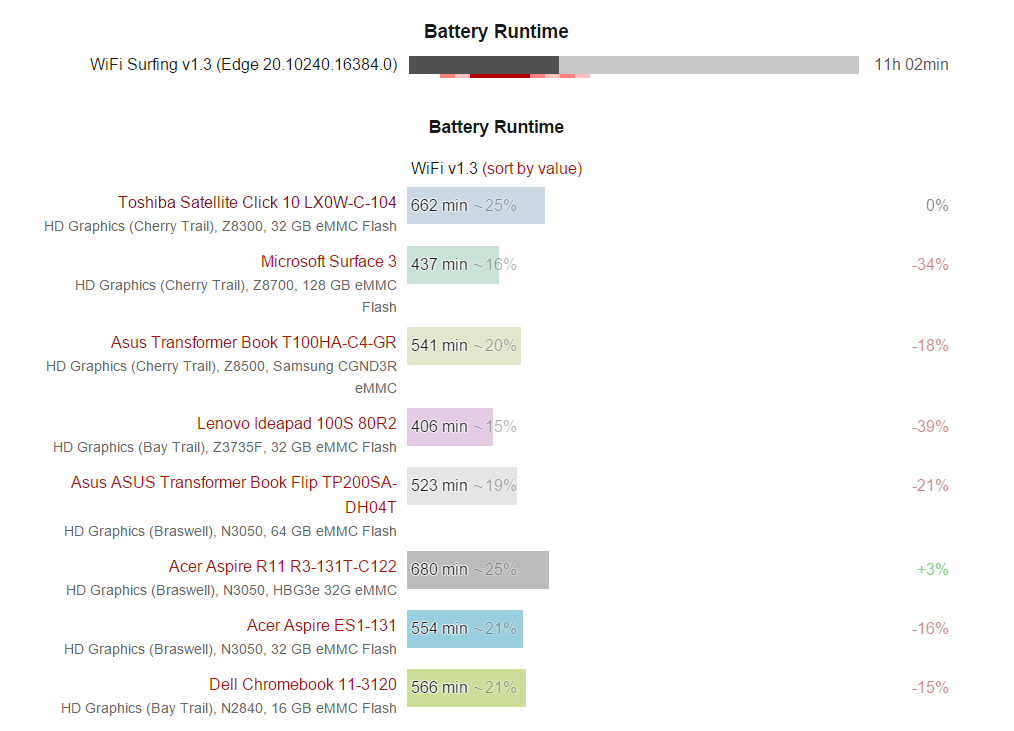Click the 'sort by value' link
The width and height of the screenshot is (1014, 731).
coord(532,169)
